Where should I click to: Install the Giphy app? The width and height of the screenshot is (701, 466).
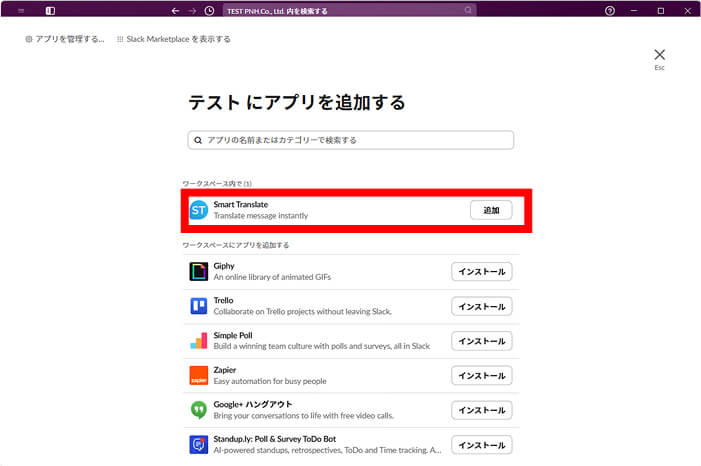tap(481, 271)
